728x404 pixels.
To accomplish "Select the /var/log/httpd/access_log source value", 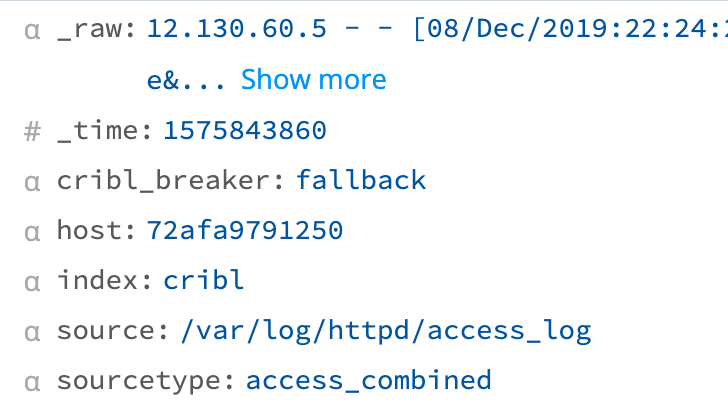I will pyautogui.click(x=386, y=332).
